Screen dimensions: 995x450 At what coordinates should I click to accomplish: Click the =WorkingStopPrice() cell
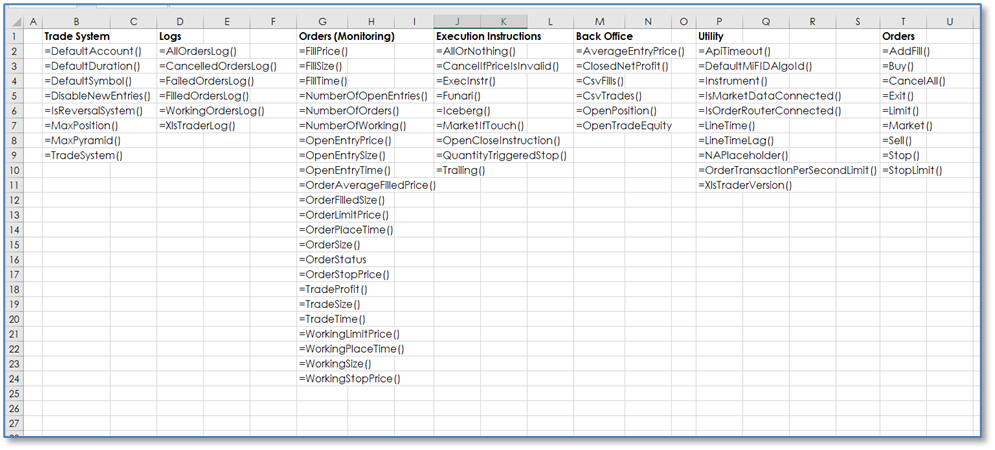click(x=349, y=379)
